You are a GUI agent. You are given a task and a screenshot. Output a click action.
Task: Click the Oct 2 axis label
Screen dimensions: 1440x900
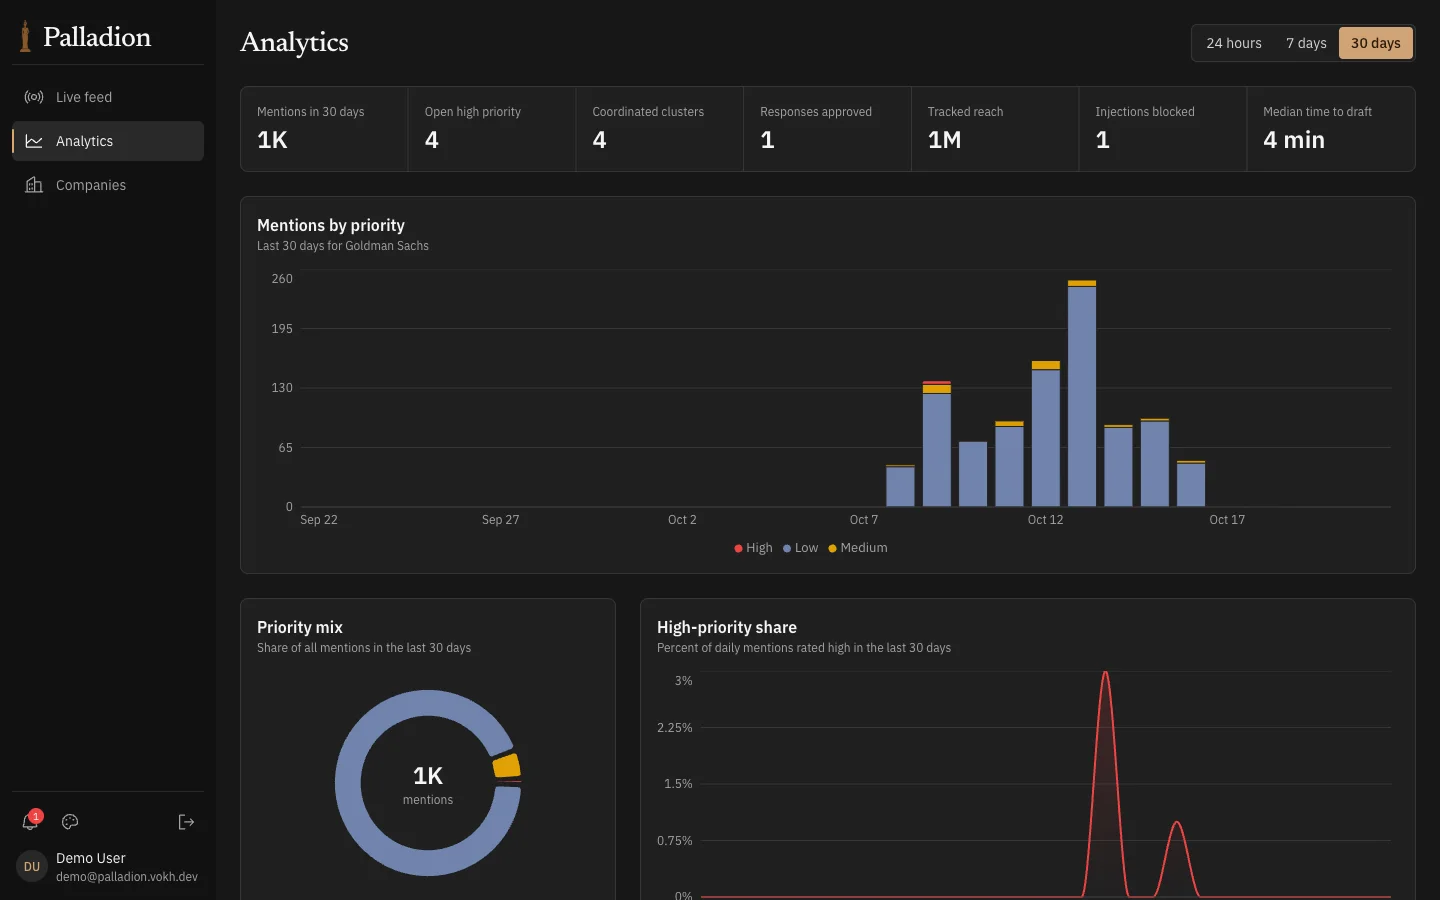tap(682, 520)
